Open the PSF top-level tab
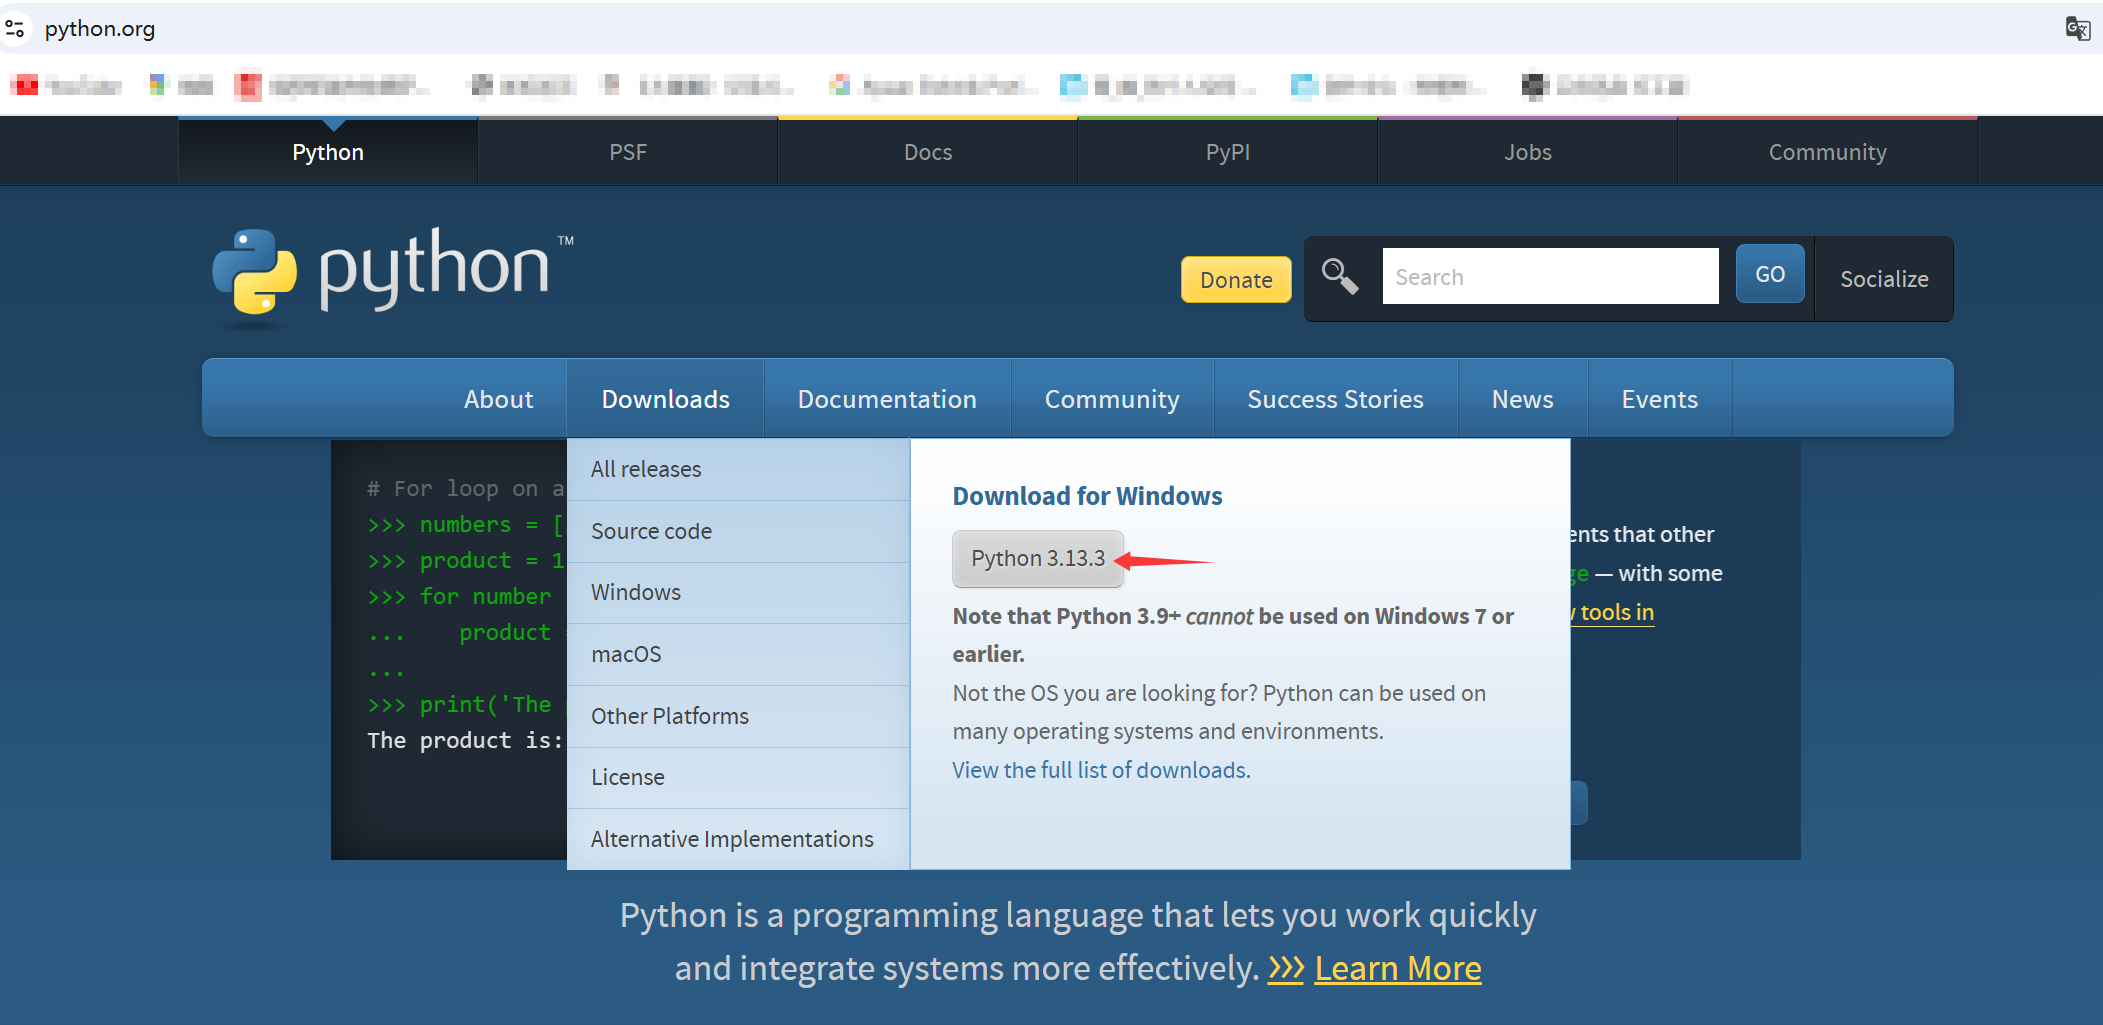Screen dimensions: 2103x1025 click(x=628, y=152)
